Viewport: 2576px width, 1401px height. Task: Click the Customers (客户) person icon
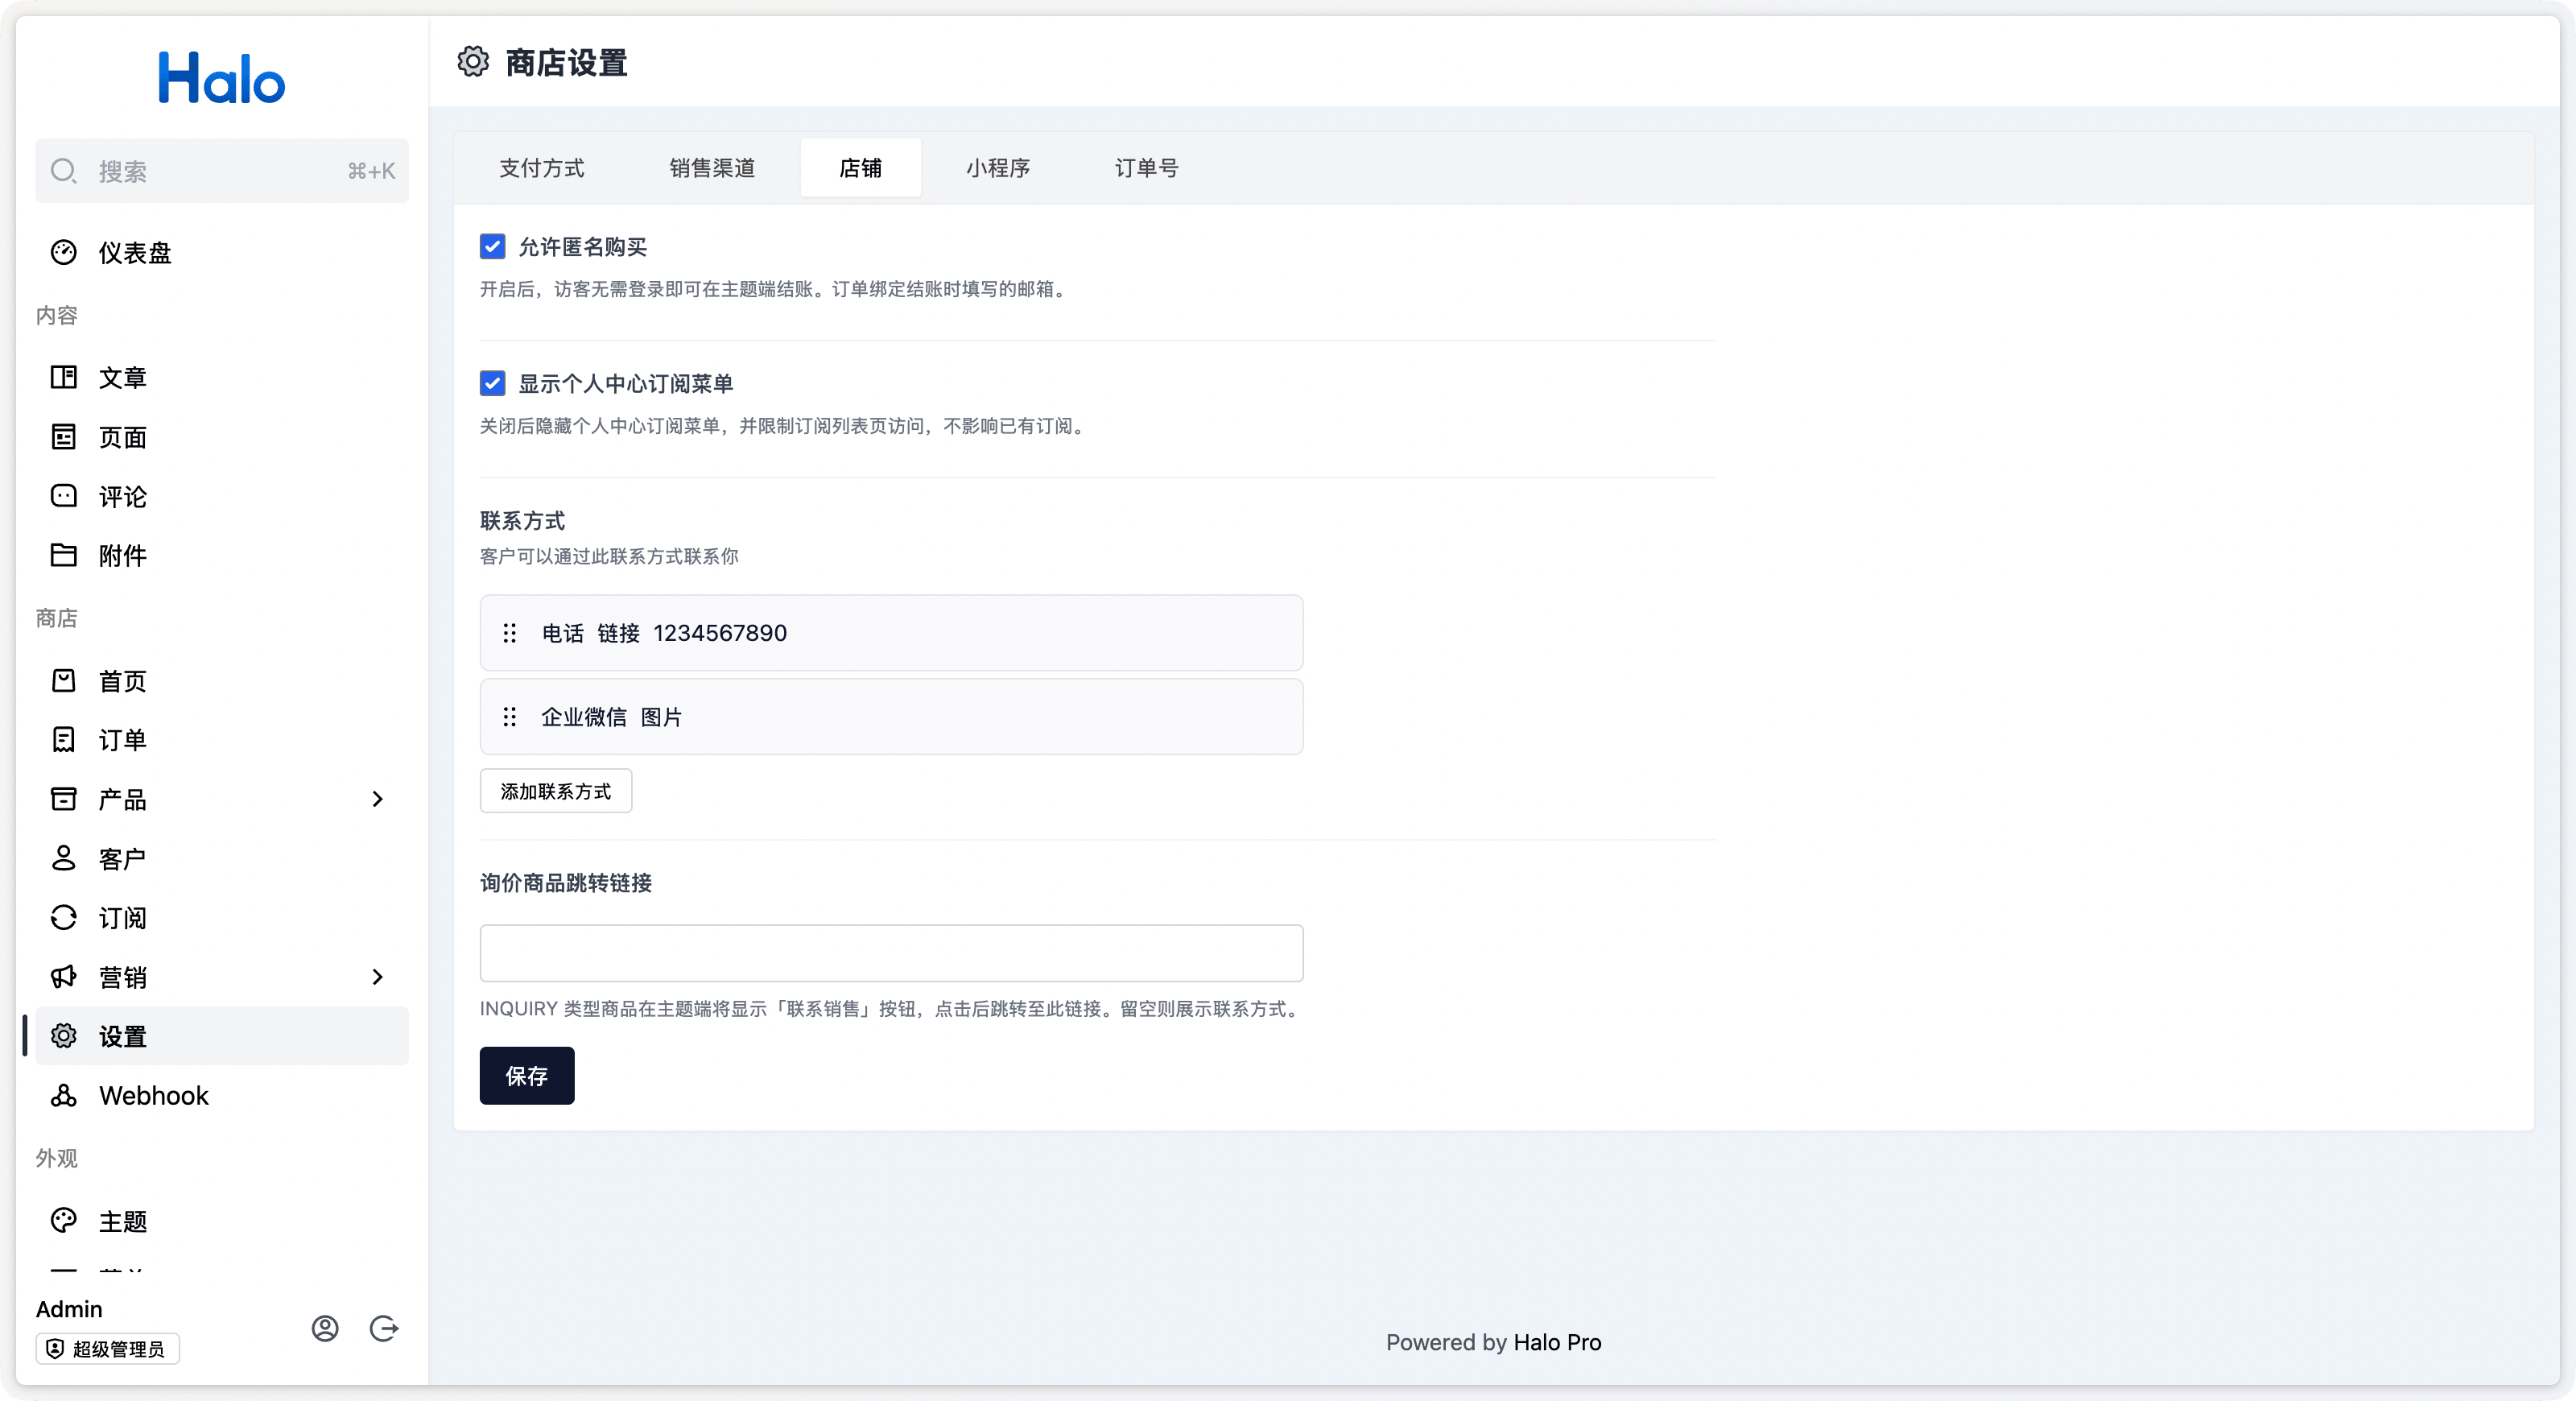[x=64, y=858]
